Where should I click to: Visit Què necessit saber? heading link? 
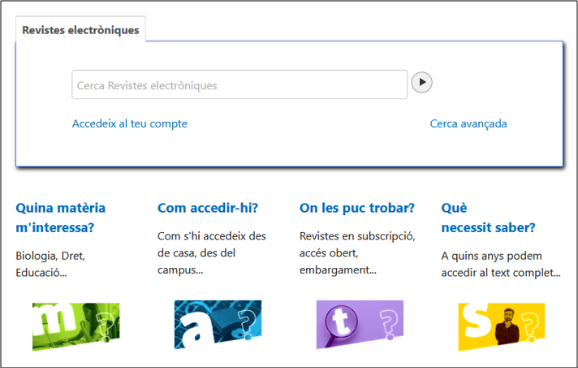(488, 218)
